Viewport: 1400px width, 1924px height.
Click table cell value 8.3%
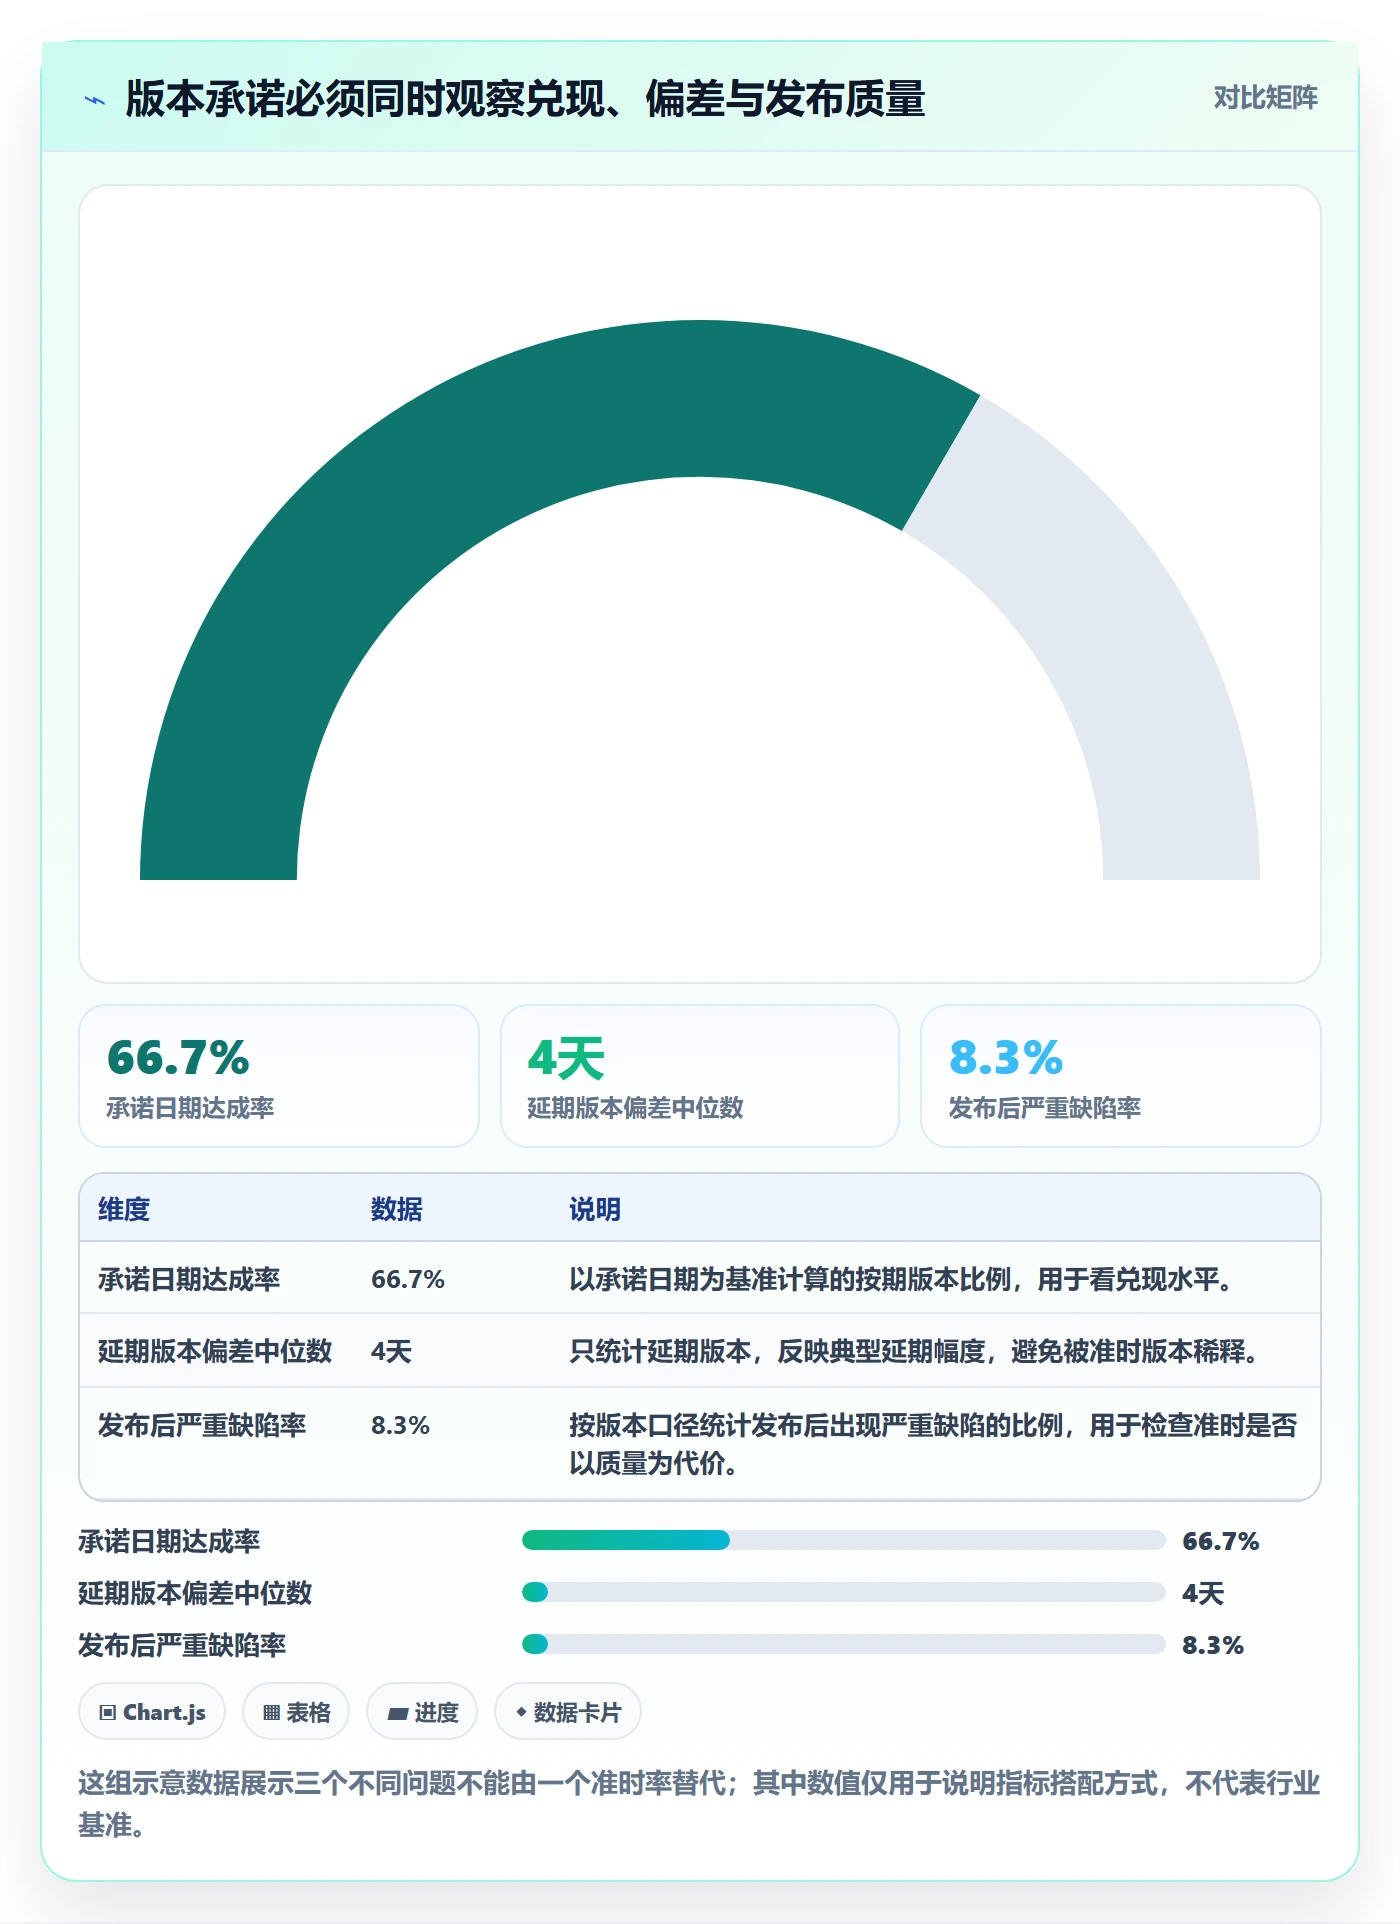(400, 1425)
